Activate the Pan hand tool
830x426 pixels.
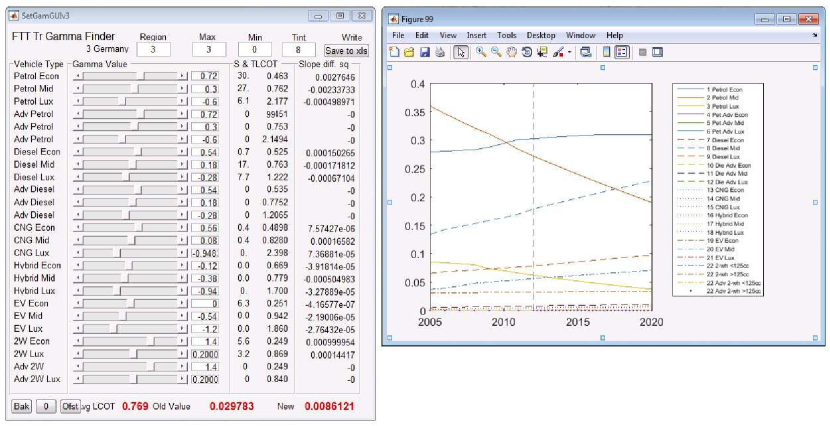point(509,51)
